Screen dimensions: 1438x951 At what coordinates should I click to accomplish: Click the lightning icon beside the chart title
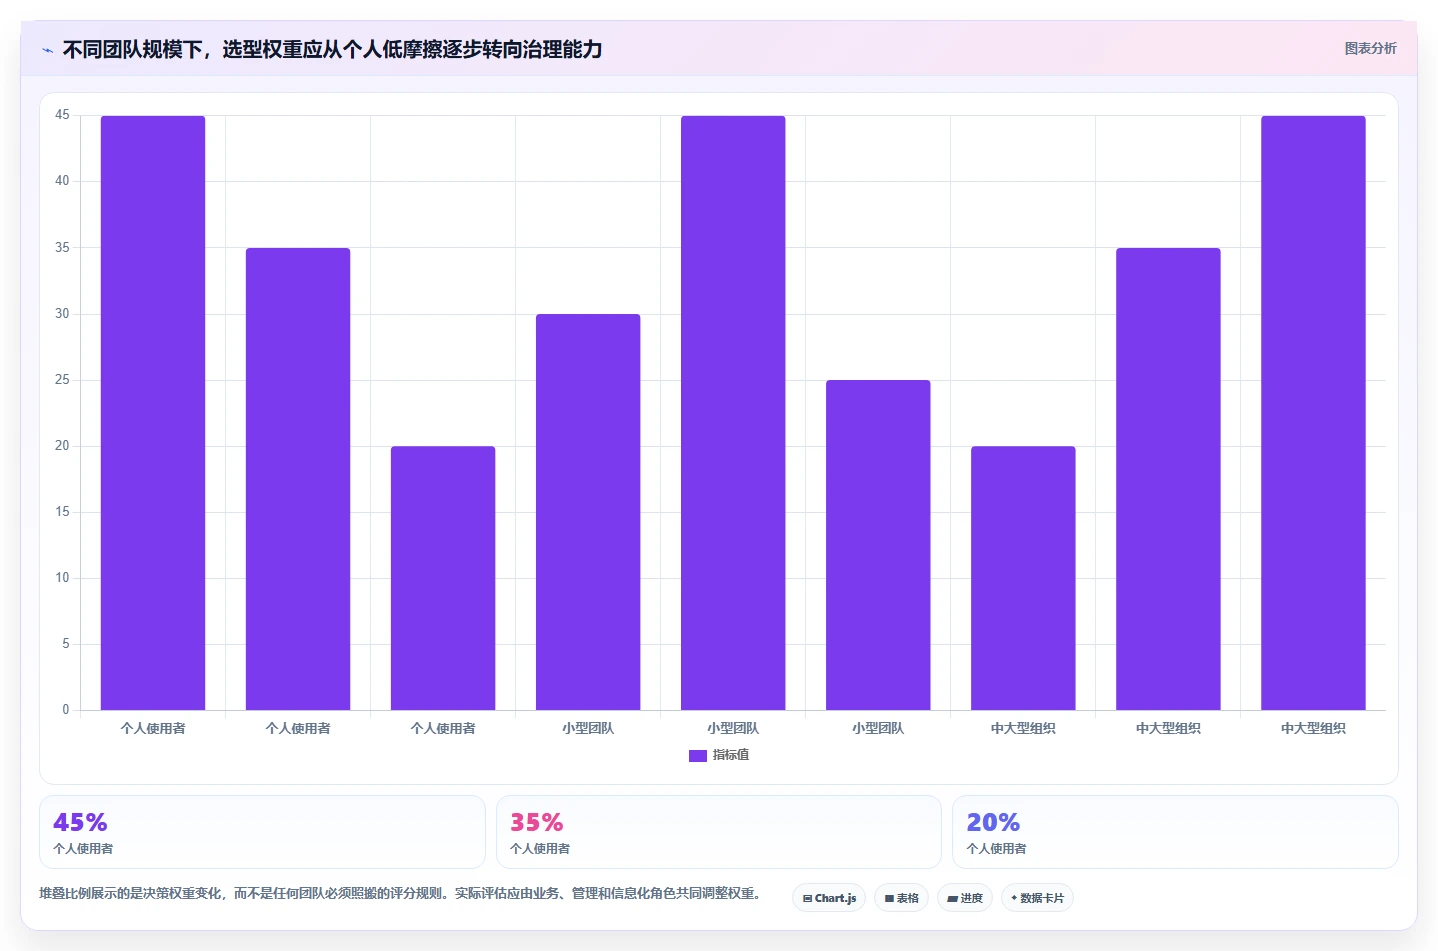coord(47,50)
